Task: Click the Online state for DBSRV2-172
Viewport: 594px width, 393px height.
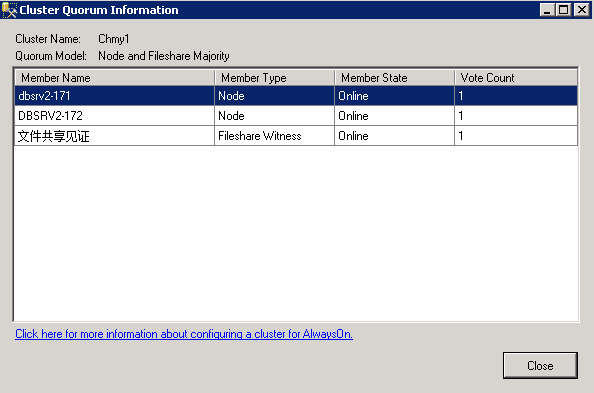Action: [394, 116]
